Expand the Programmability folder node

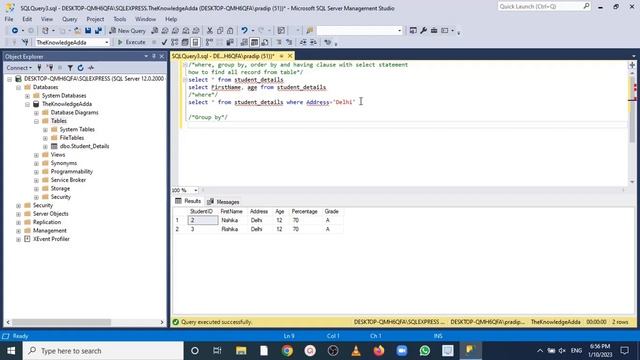coord(36,172)
